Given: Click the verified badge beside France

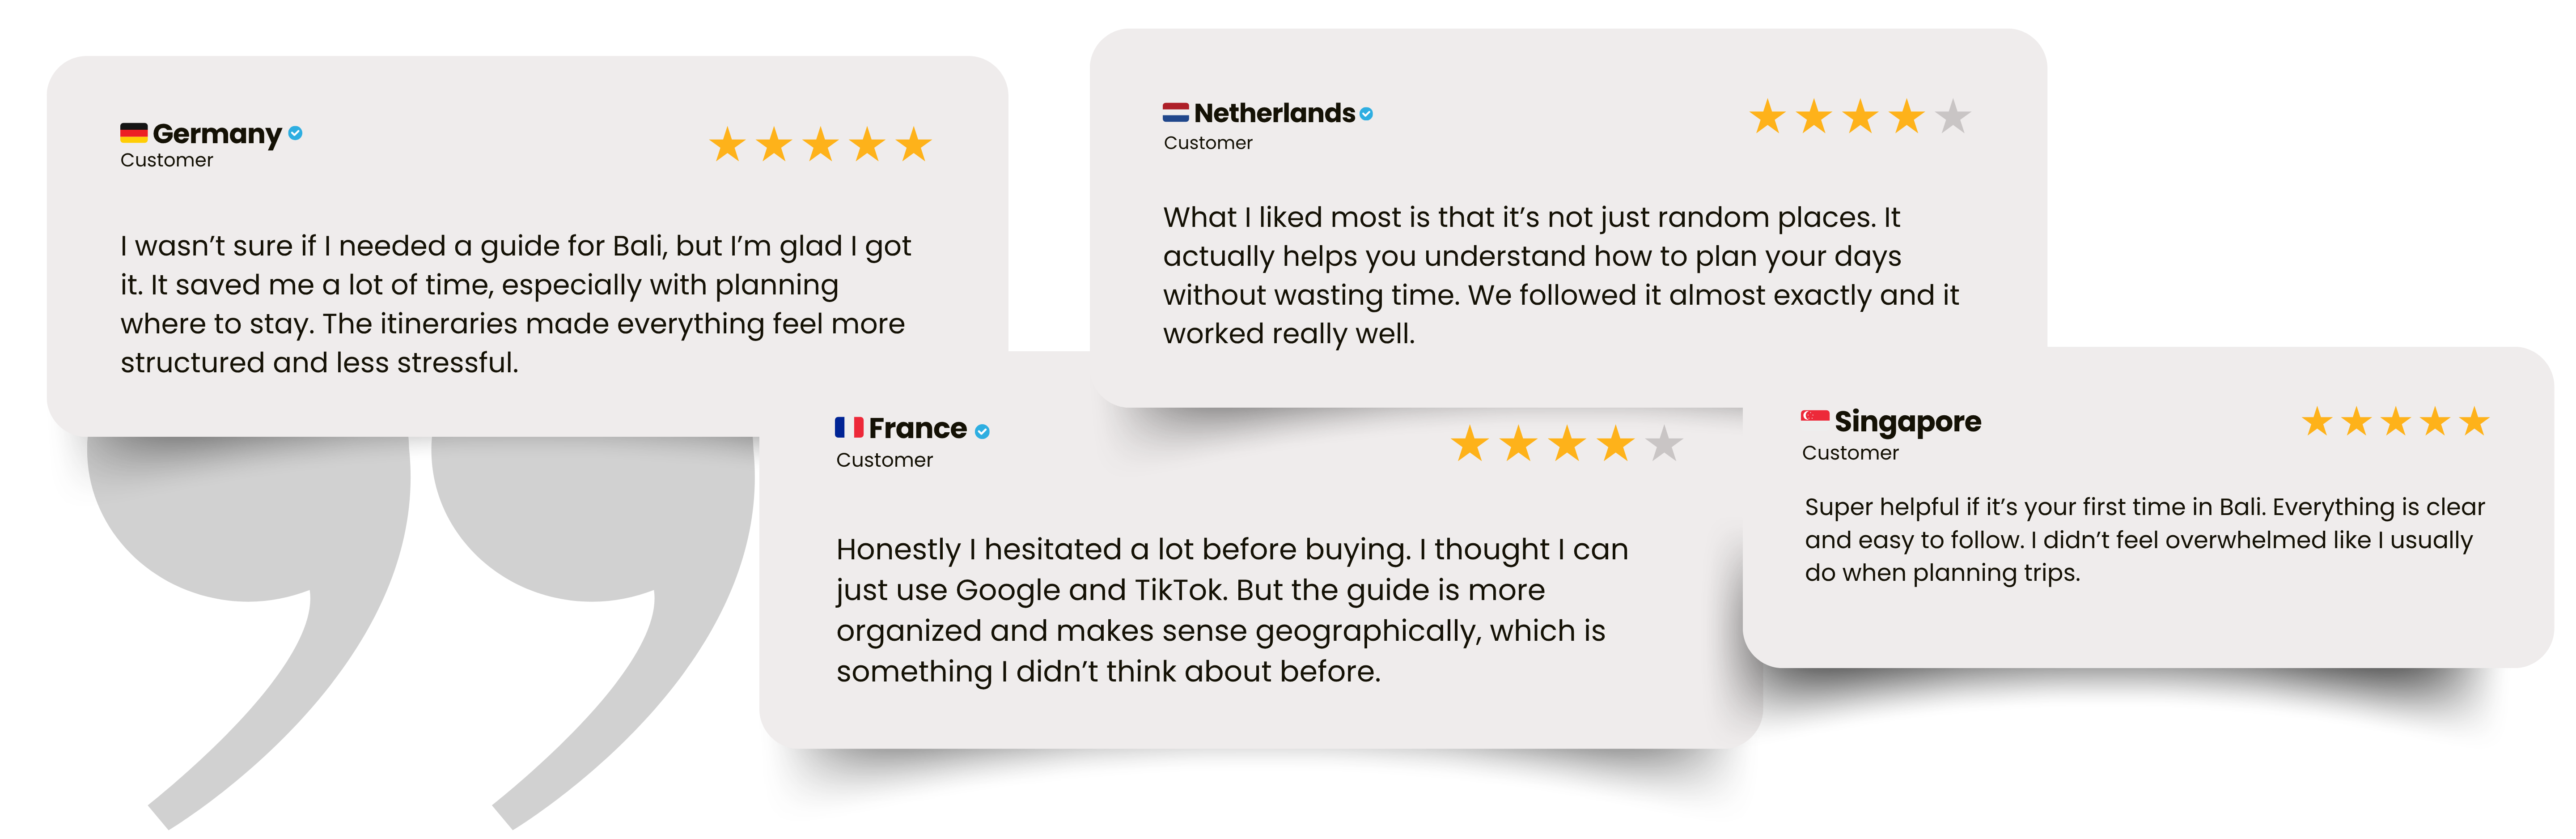Looking at the screenshot, I should pos(982,431).
